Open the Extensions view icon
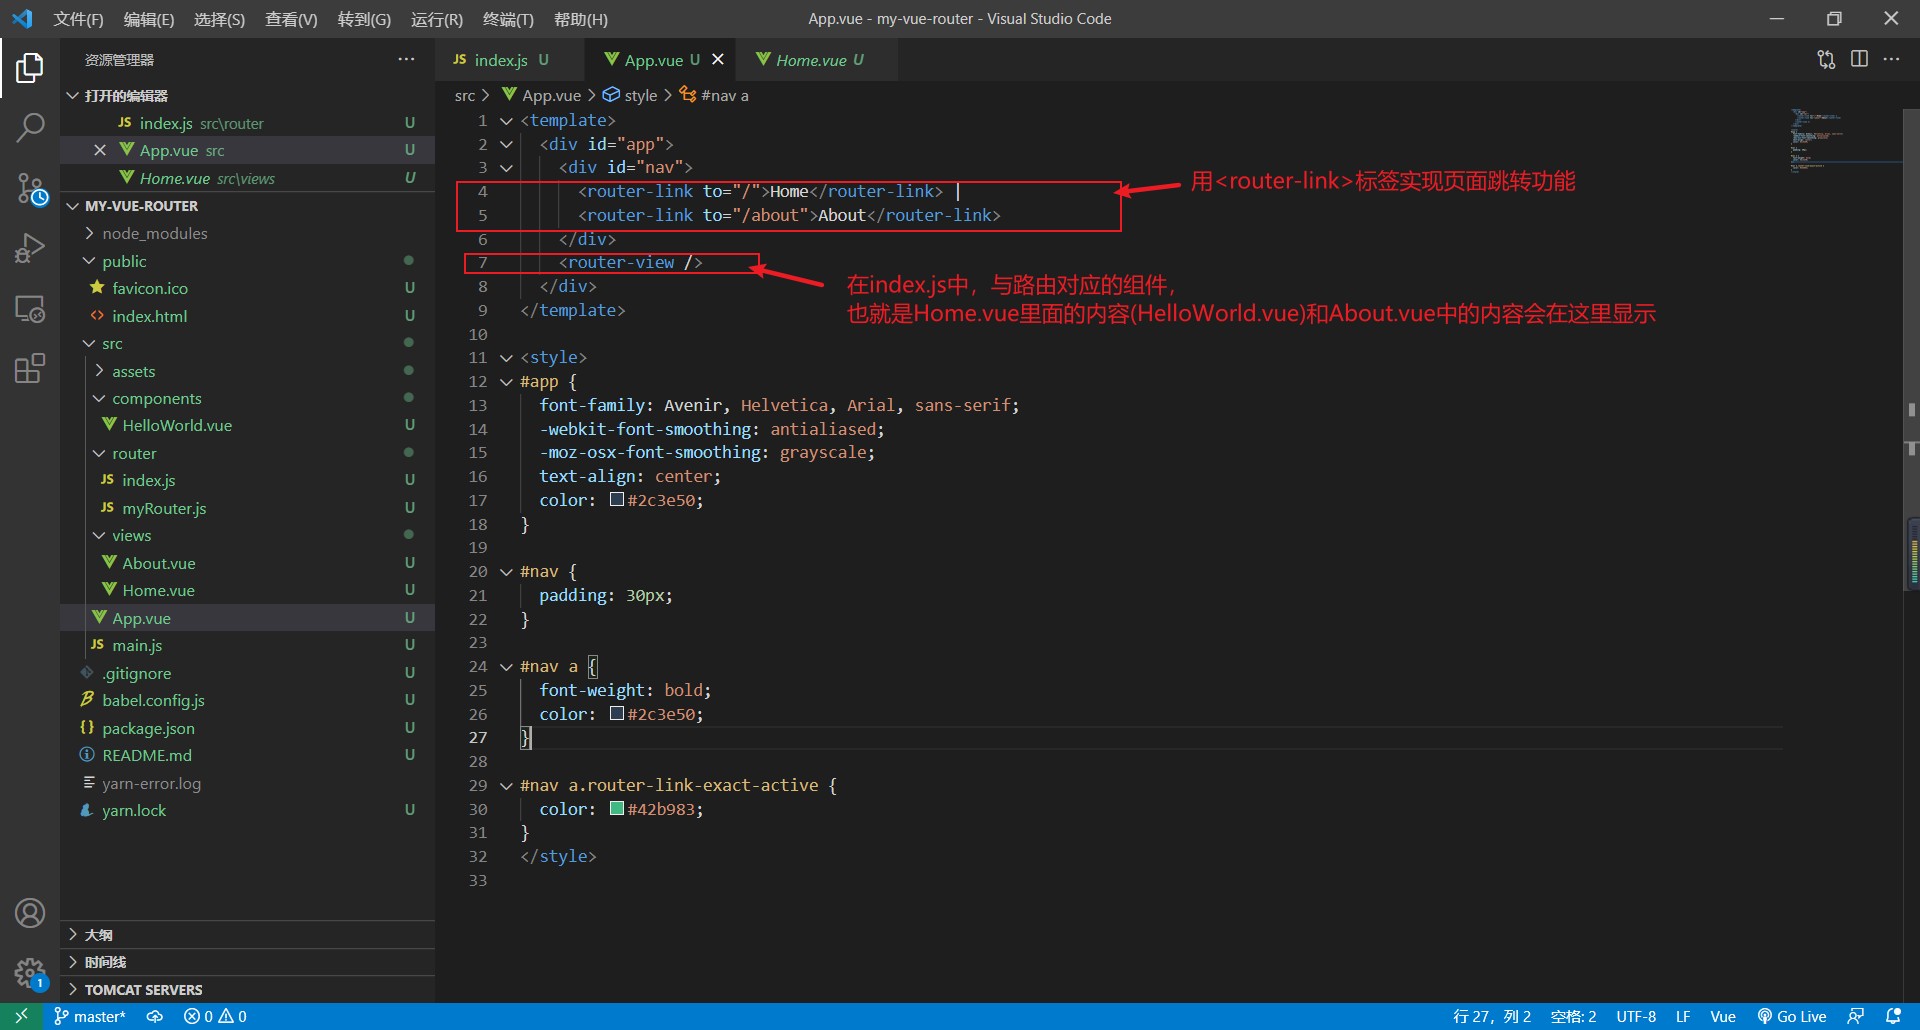The image size is (1920, 1030). [30, 368]
